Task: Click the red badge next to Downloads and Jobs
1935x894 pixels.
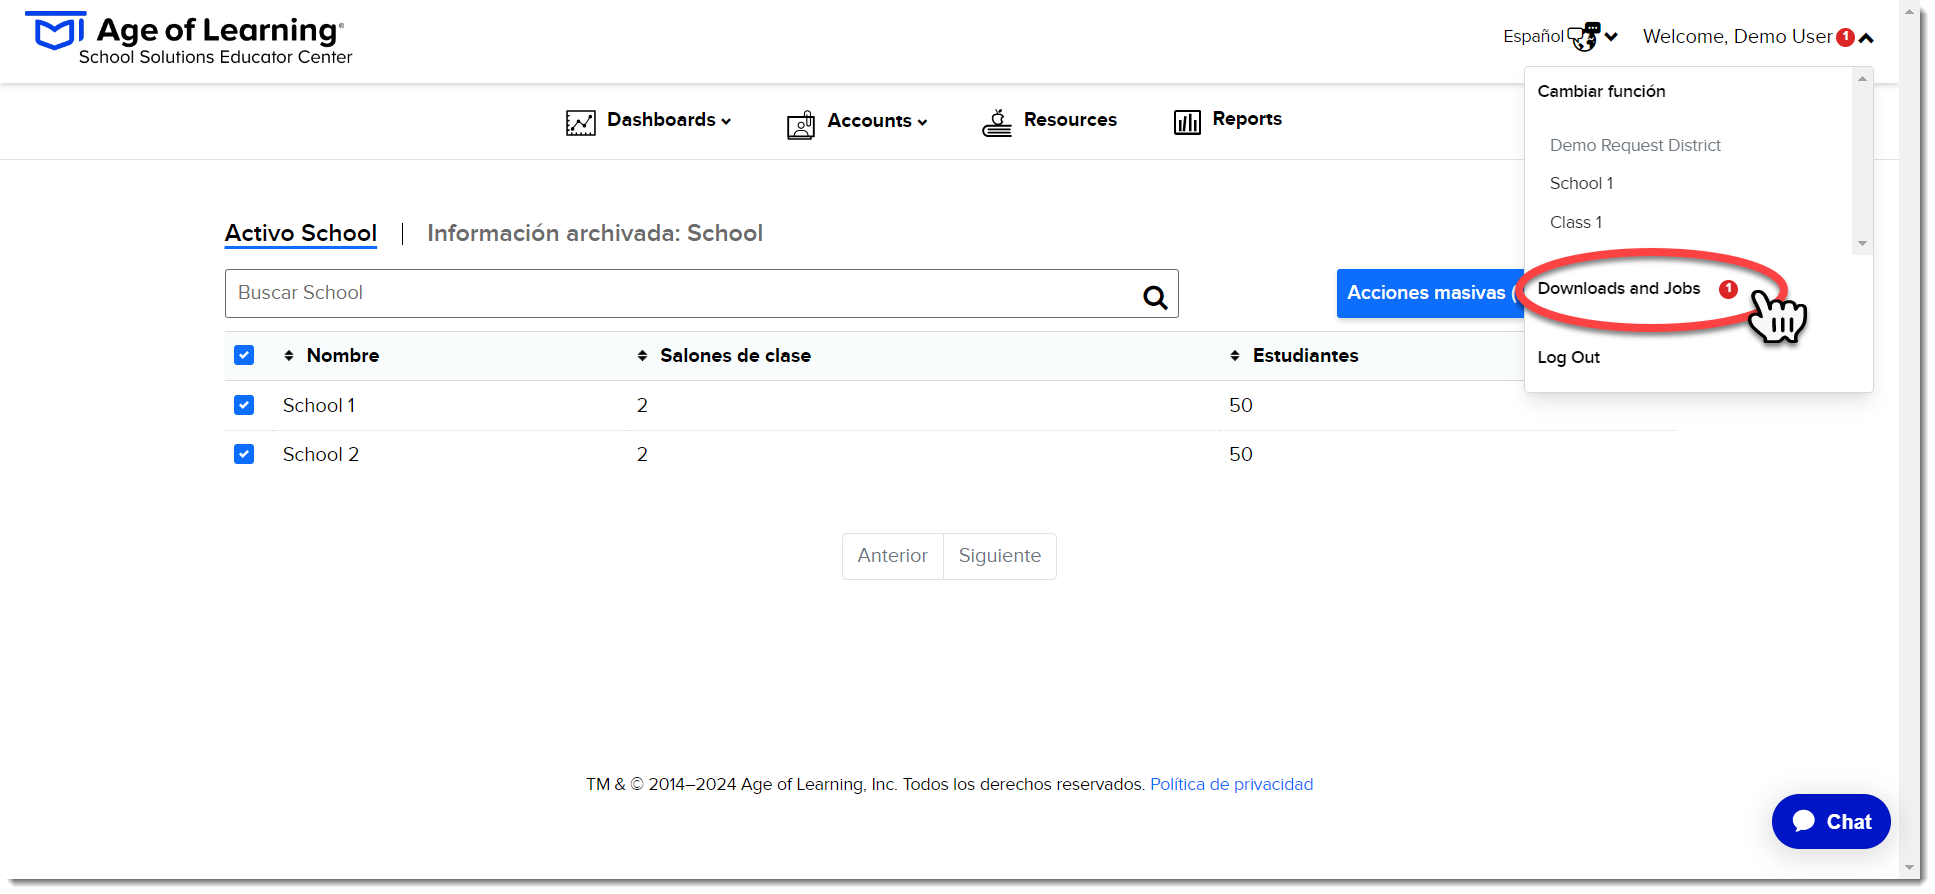Action: (x=1728, y=289)
